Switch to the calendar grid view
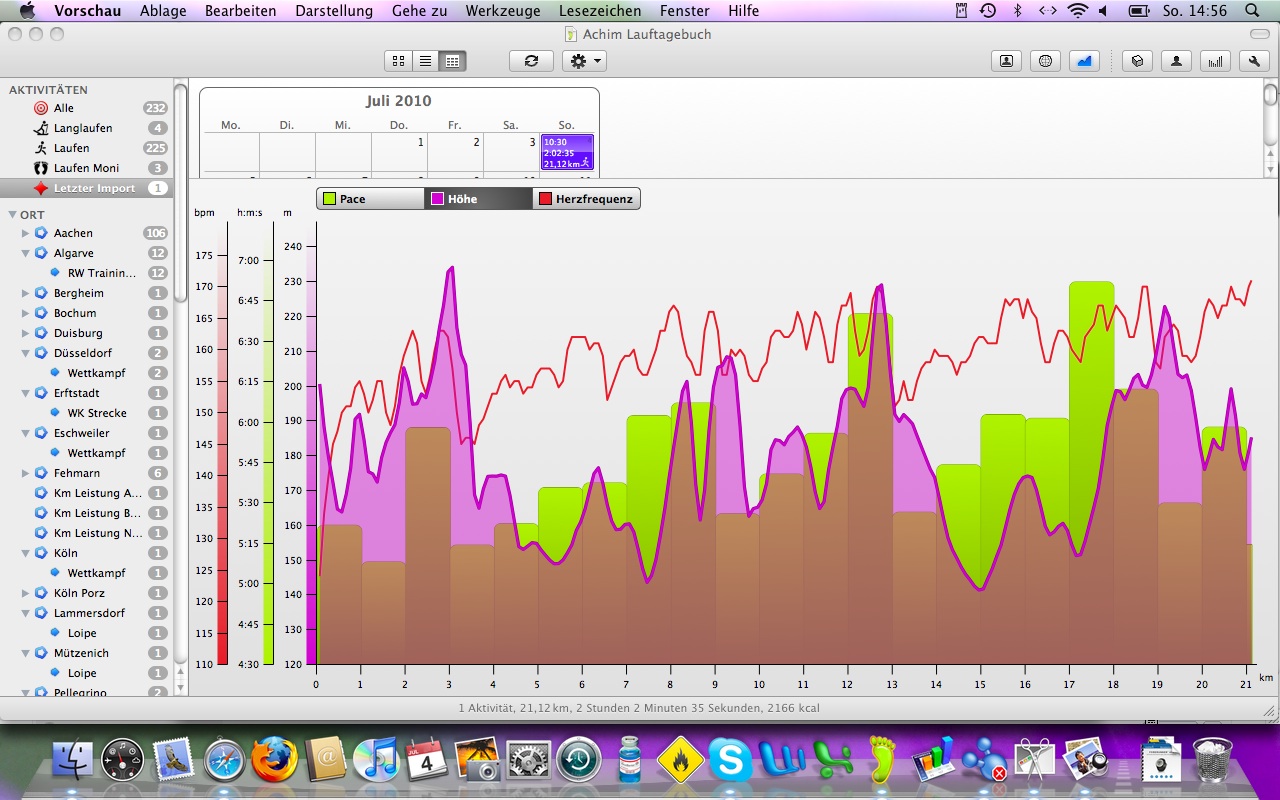The height and width of the screenshot is (800, 1280). pos(452,61)
